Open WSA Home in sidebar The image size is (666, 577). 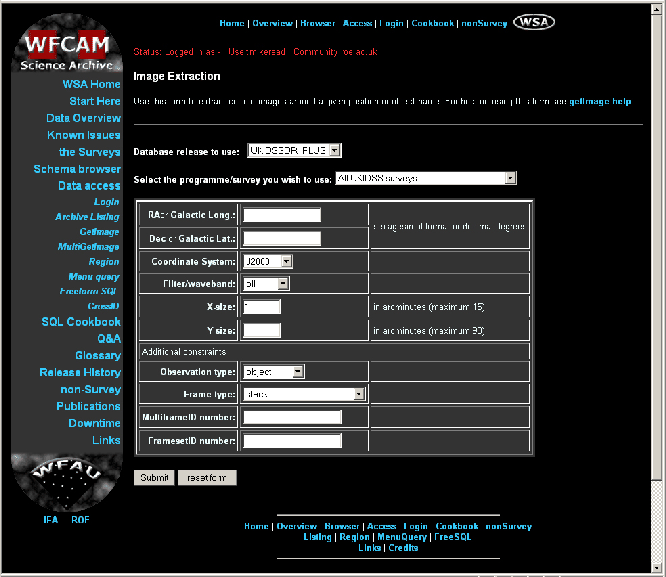[91, 84]
